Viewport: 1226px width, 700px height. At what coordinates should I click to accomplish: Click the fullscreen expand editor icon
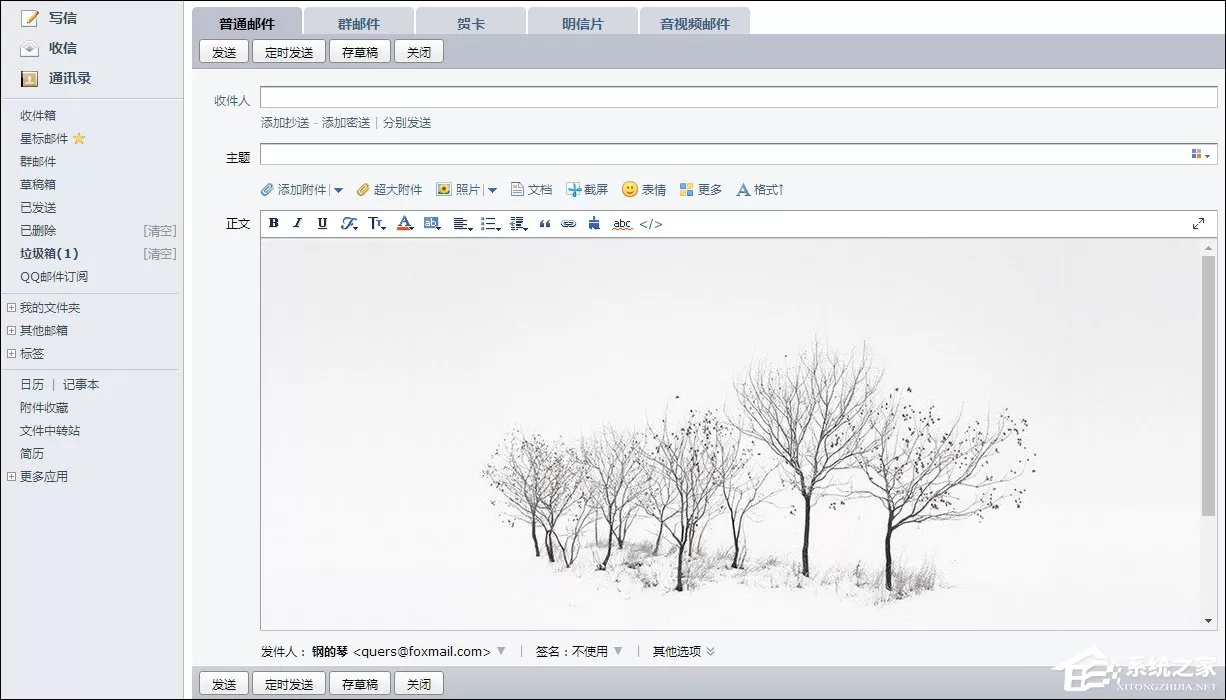[x=1199, y=224]
